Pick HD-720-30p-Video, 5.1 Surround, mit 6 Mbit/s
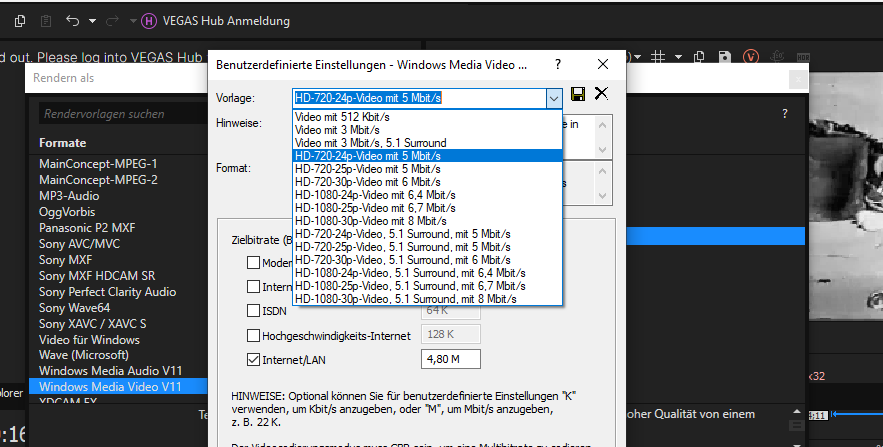Screen dimensions: 883x447 click(427, 260)
